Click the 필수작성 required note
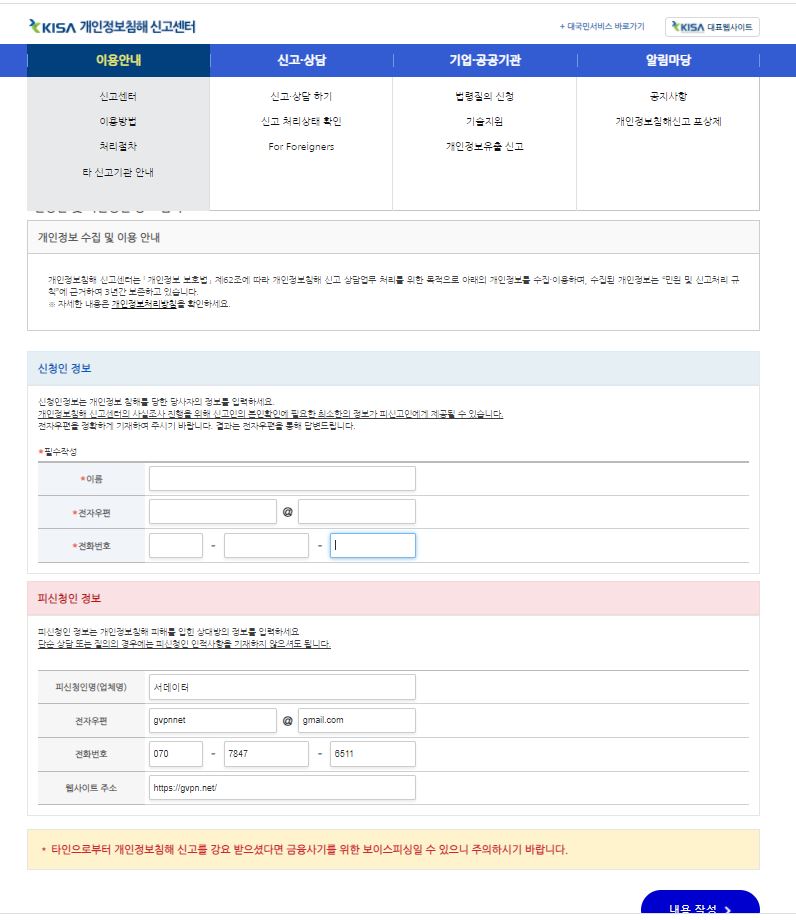 click(58, 451)
